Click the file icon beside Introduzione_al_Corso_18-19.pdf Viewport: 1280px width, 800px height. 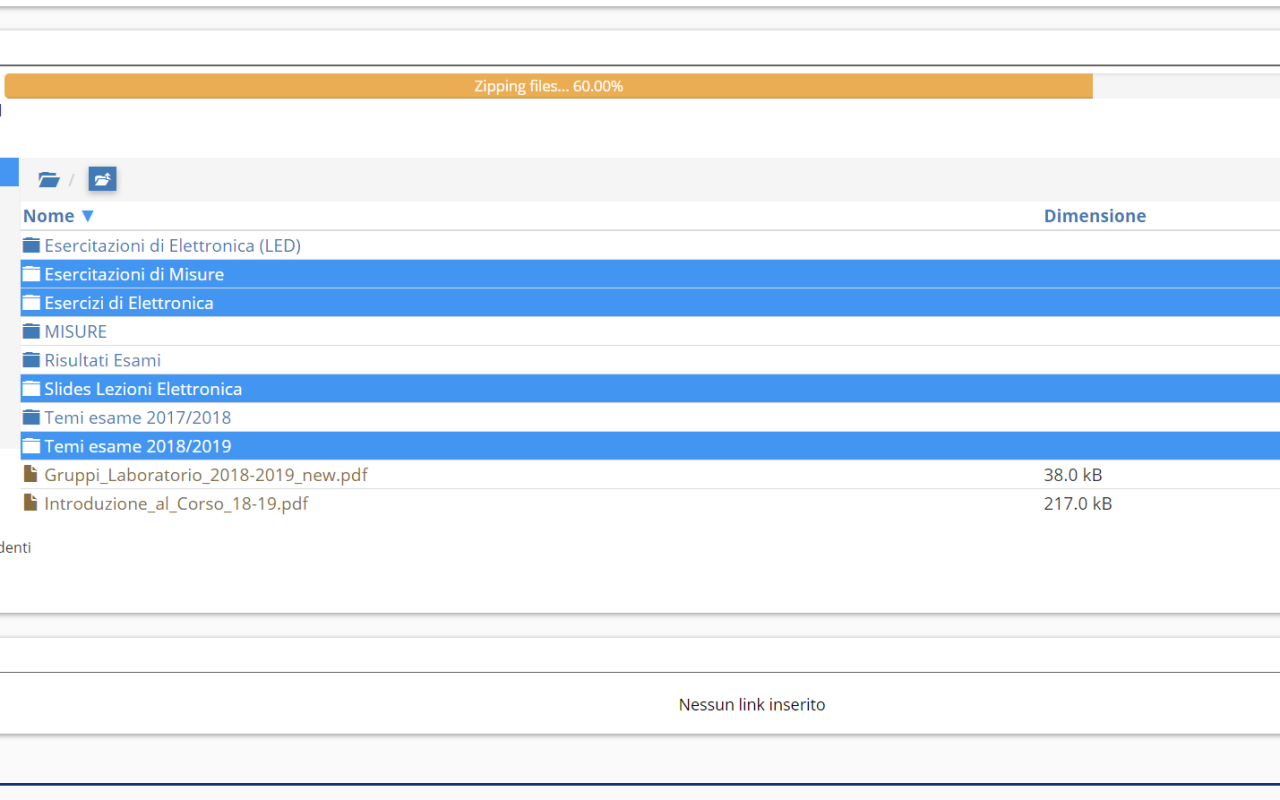pyautogui.click(x=30, y=503)
